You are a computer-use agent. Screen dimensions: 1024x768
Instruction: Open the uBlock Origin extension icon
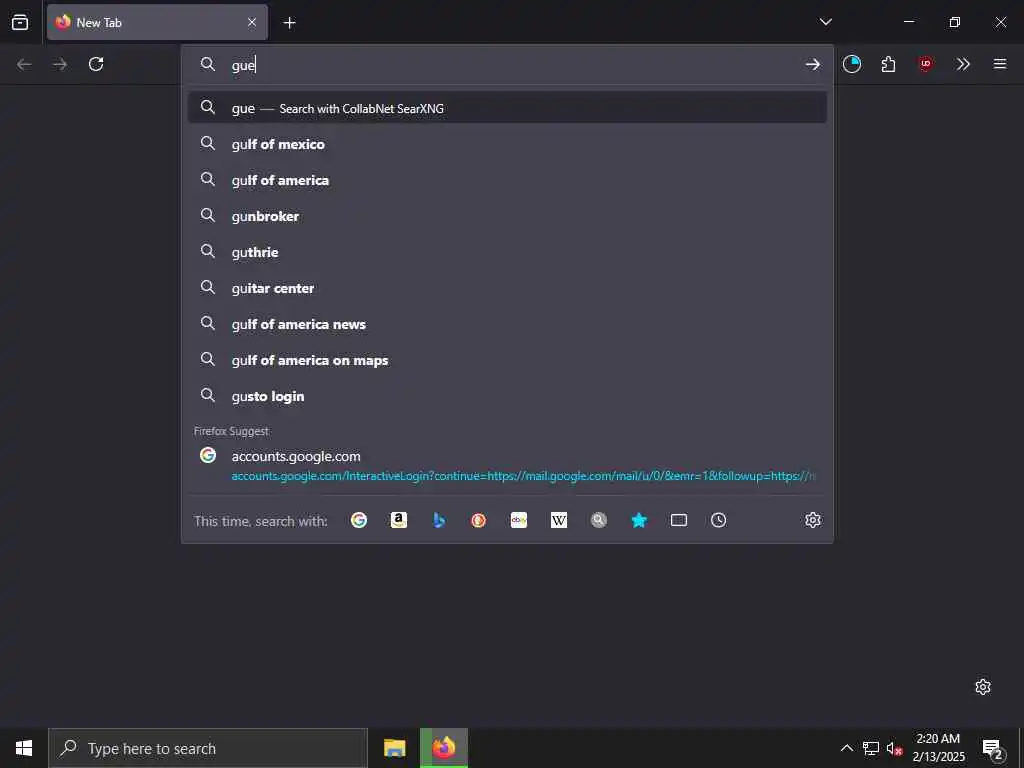(x=925, y=64)
